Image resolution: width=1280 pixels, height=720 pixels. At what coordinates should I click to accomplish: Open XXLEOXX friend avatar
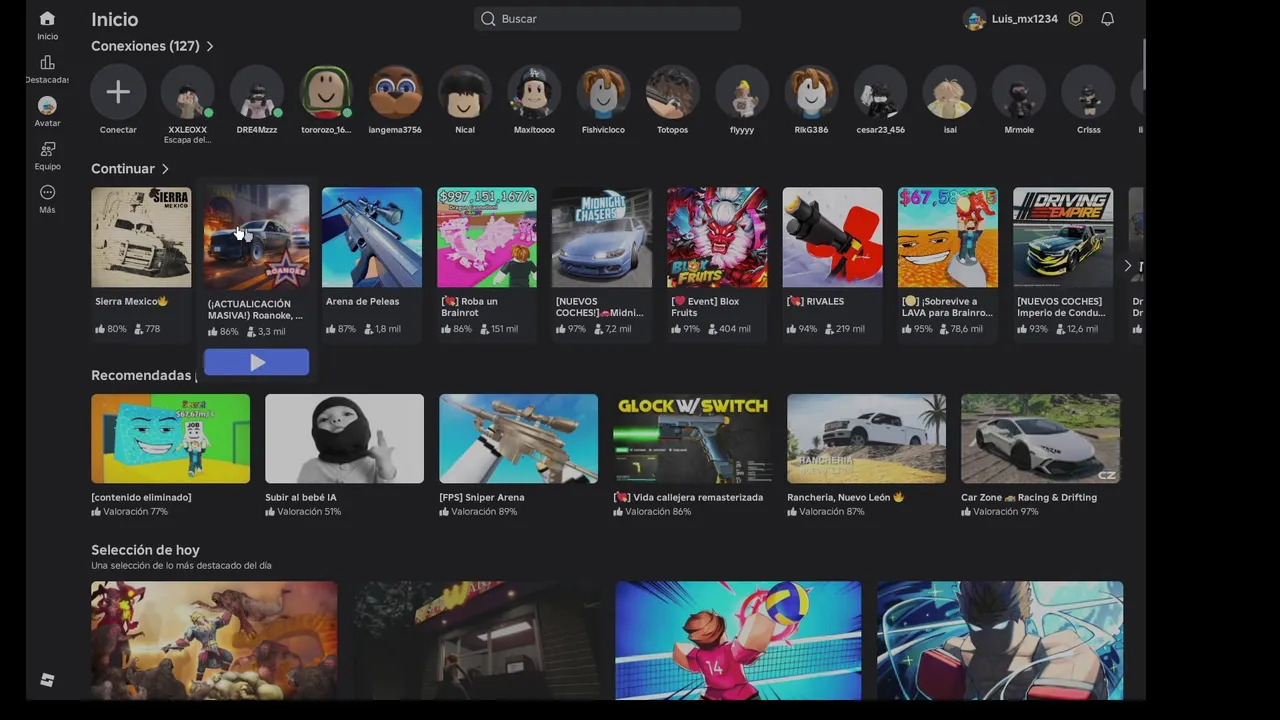coord(187,92)
